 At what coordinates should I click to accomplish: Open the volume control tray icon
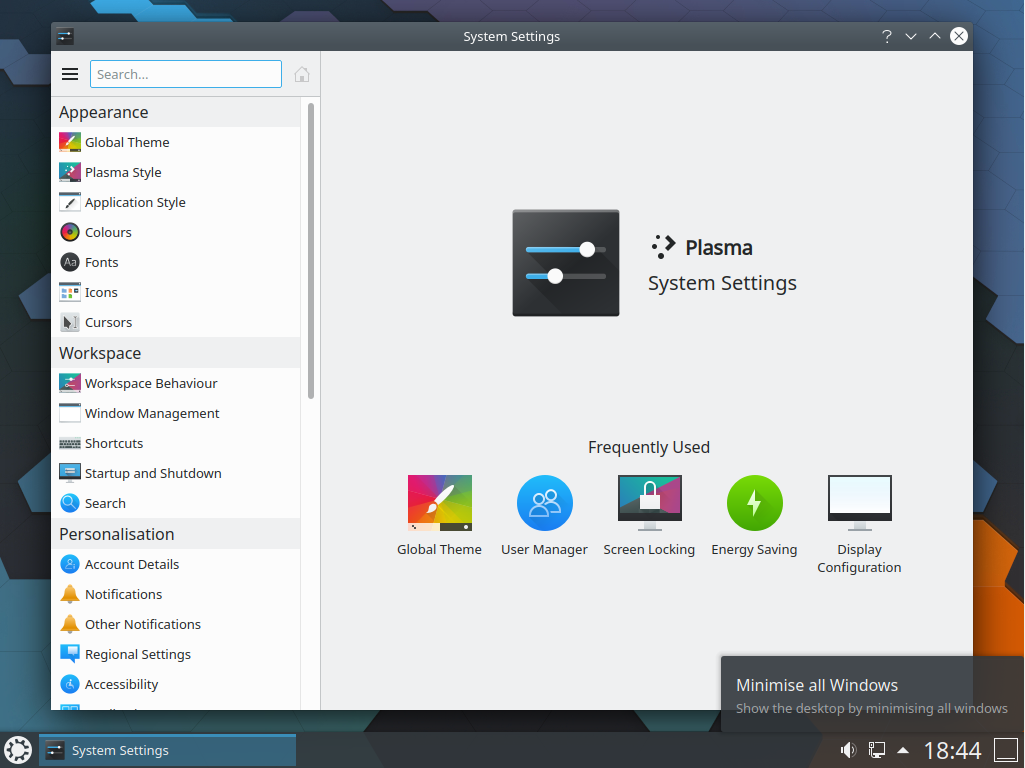pyautogui.click(x=848, y=750)
